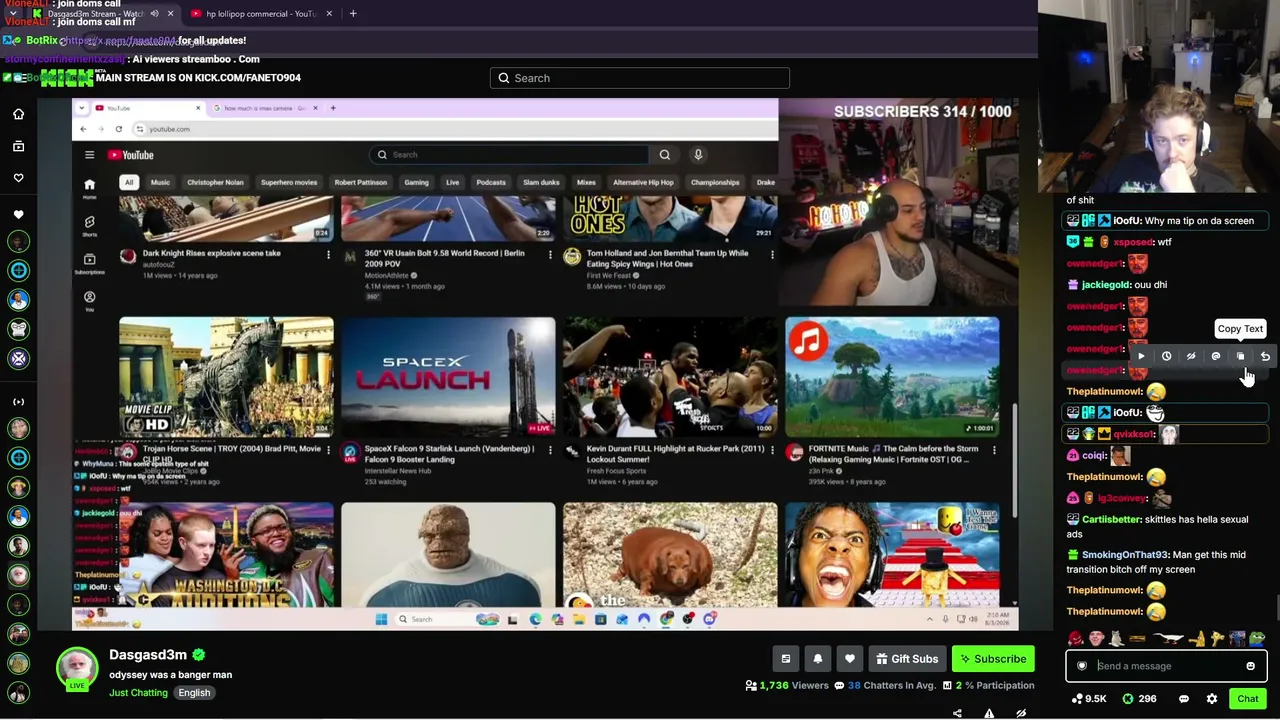Expand the browser tab list chevron
The width and height of the screenshot is (1280, 720).
(x=12, y=14)
